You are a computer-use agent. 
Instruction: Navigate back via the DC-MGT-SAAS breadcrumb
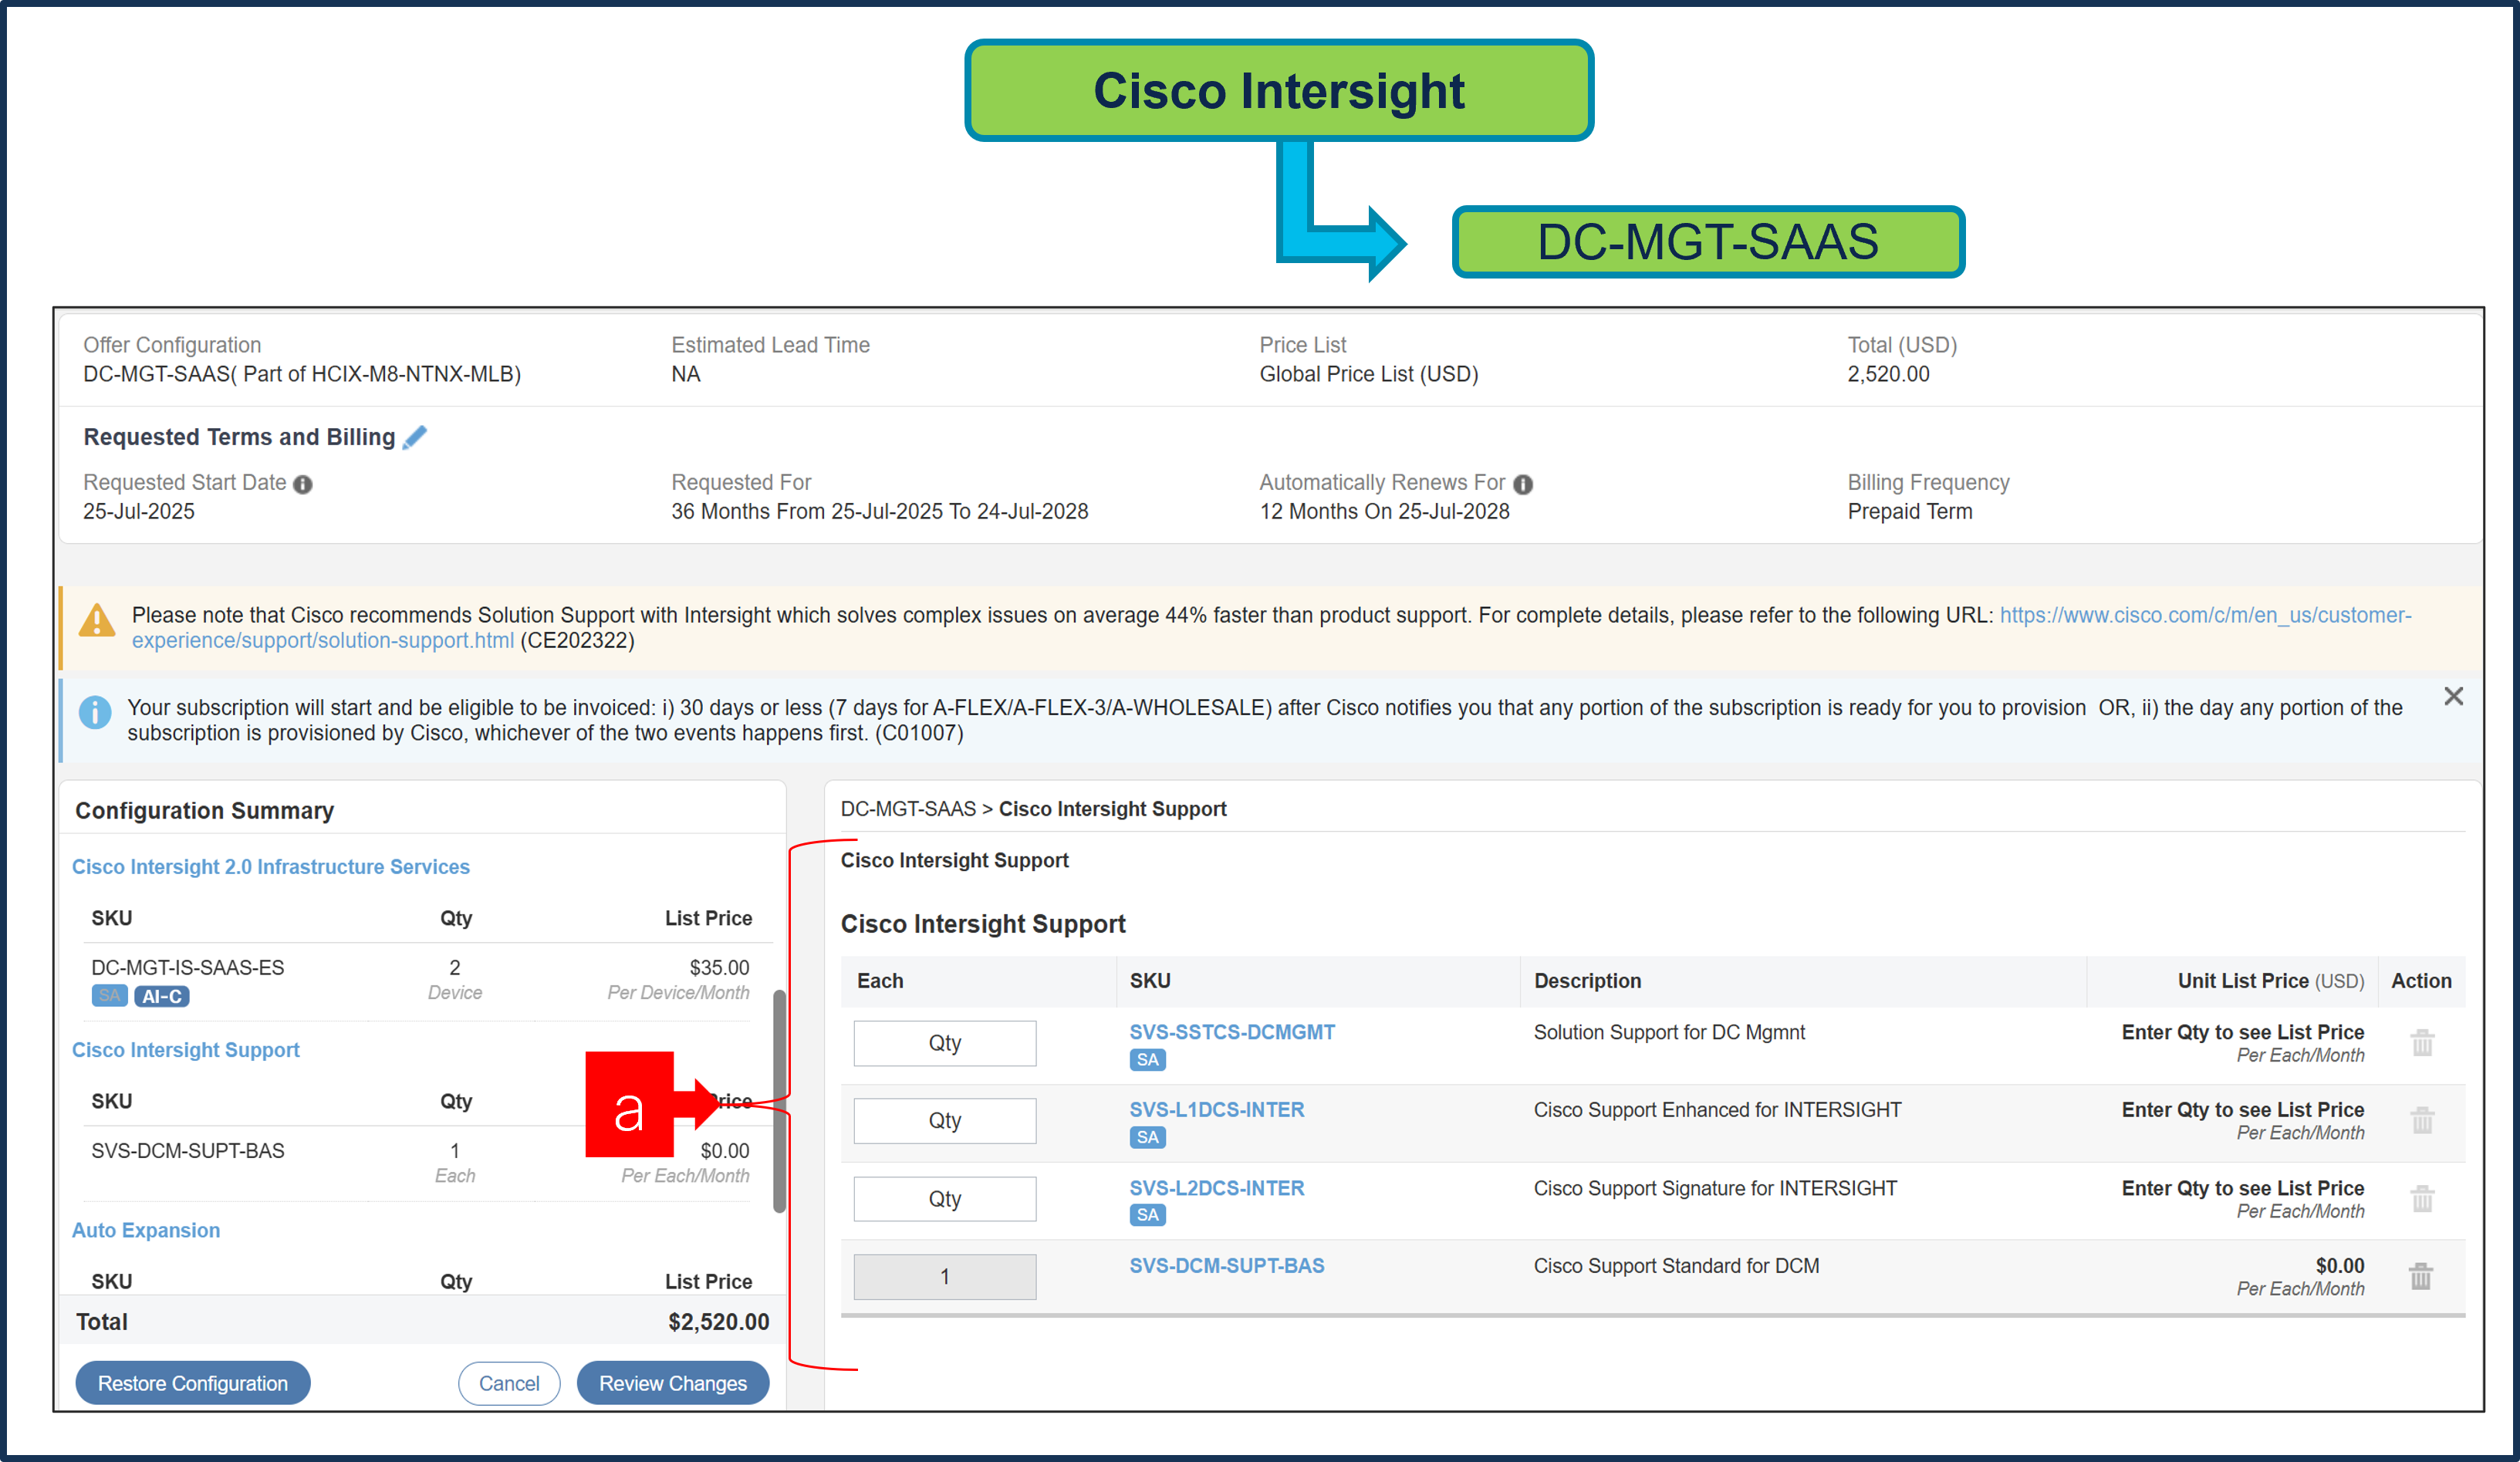908,808
